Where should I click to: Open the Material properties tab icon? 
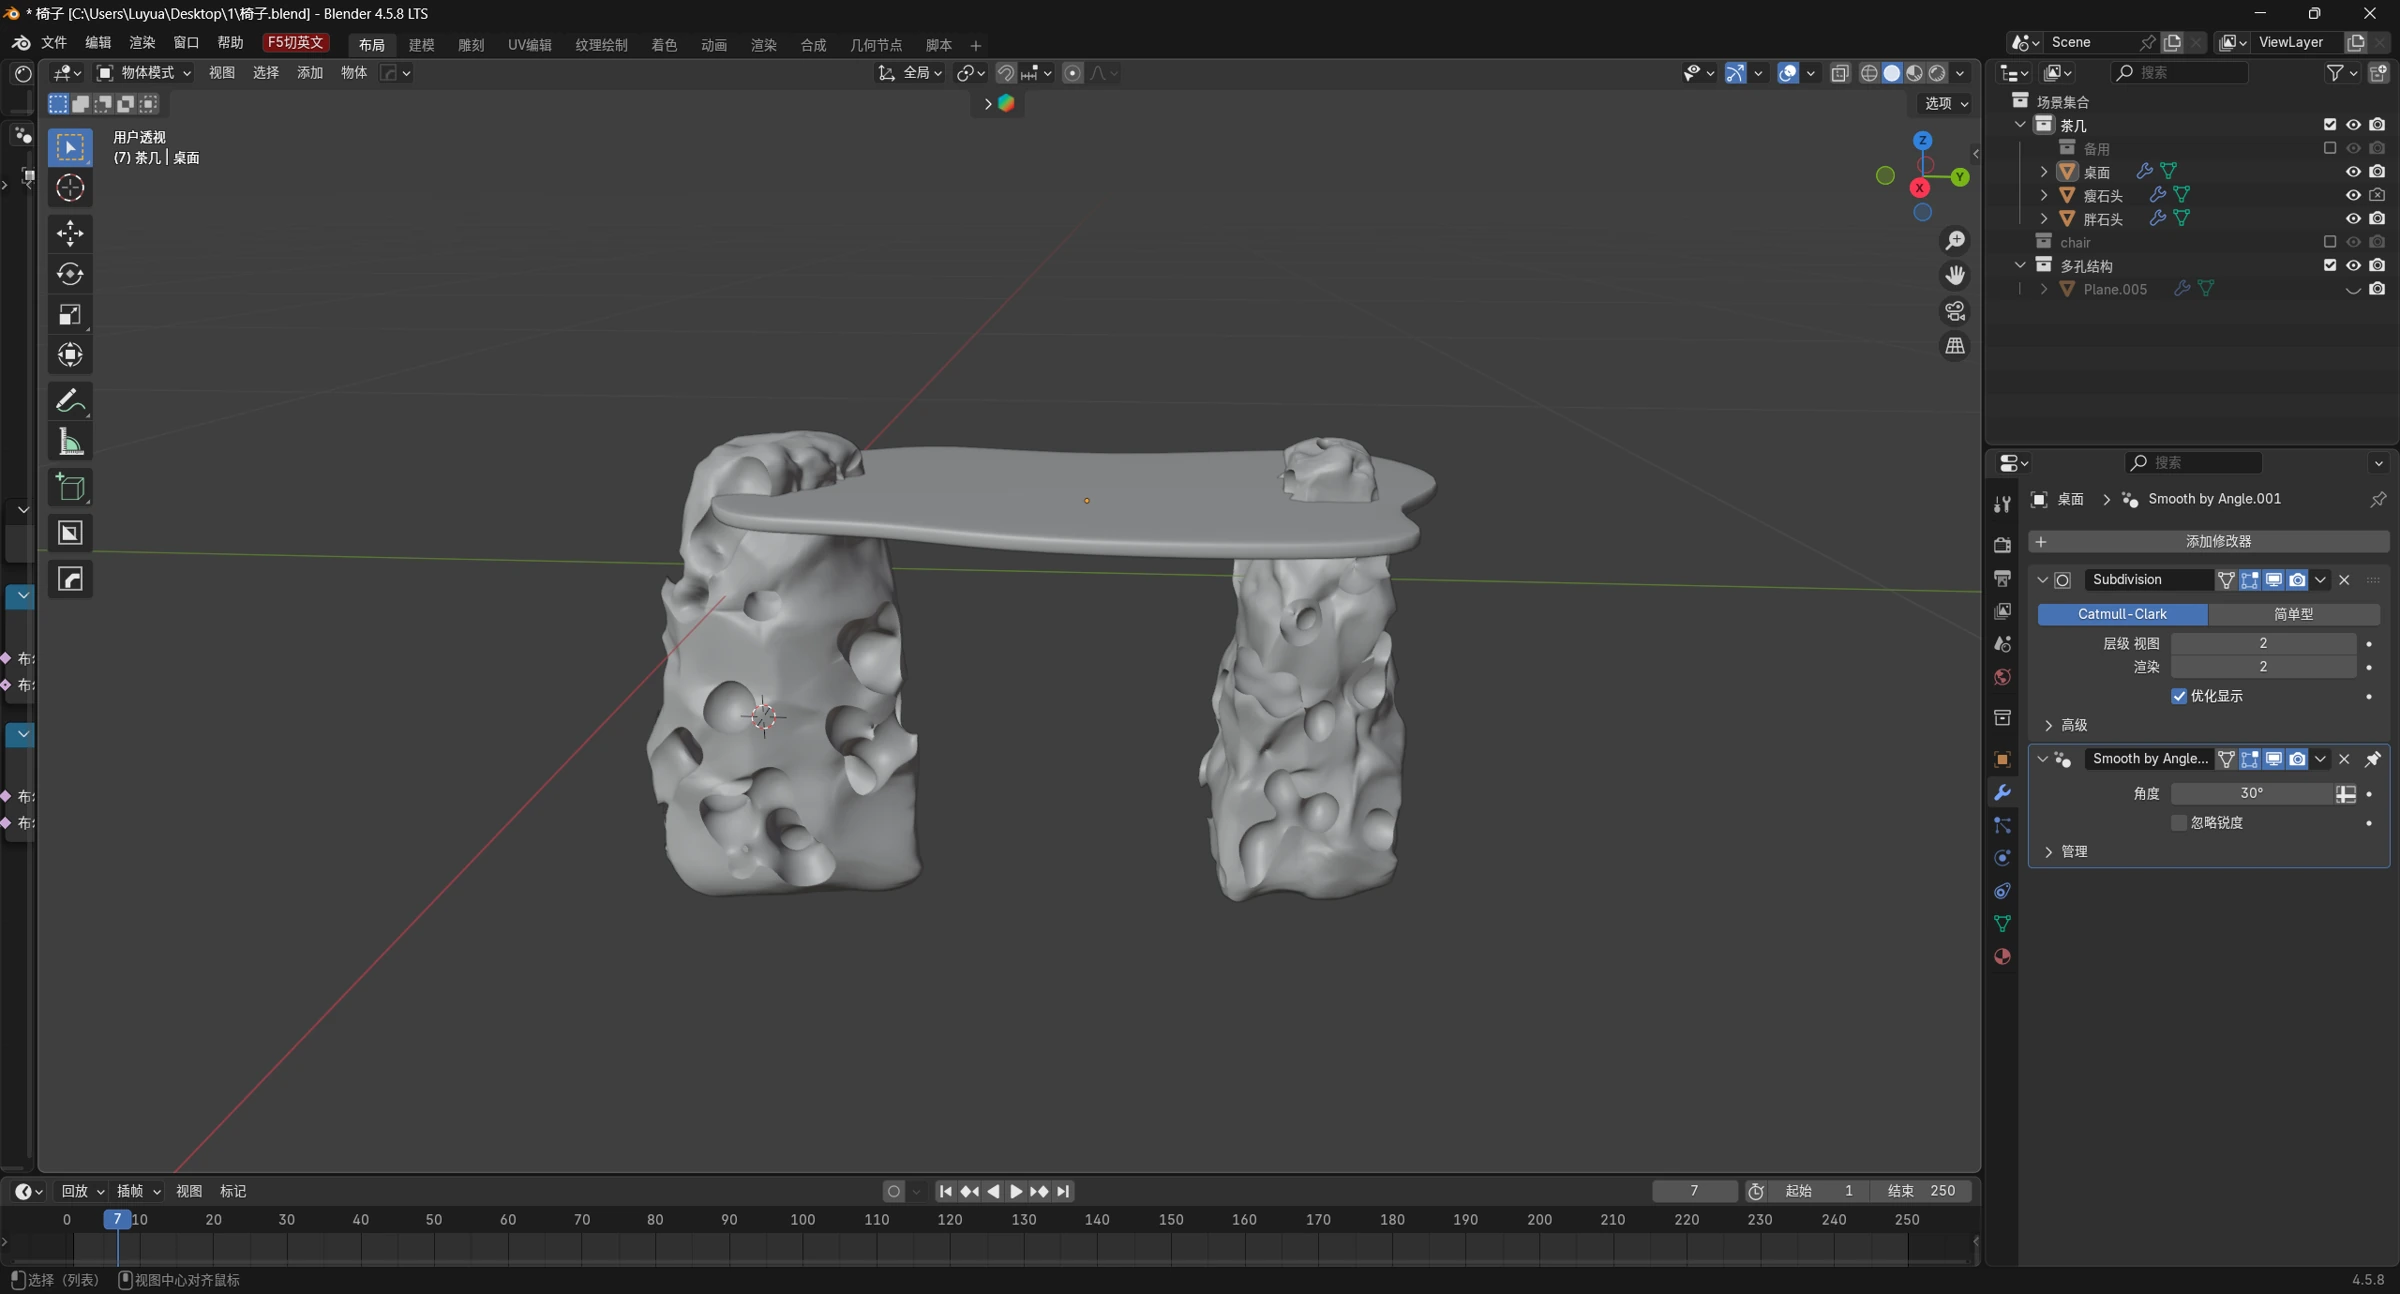2002,957
